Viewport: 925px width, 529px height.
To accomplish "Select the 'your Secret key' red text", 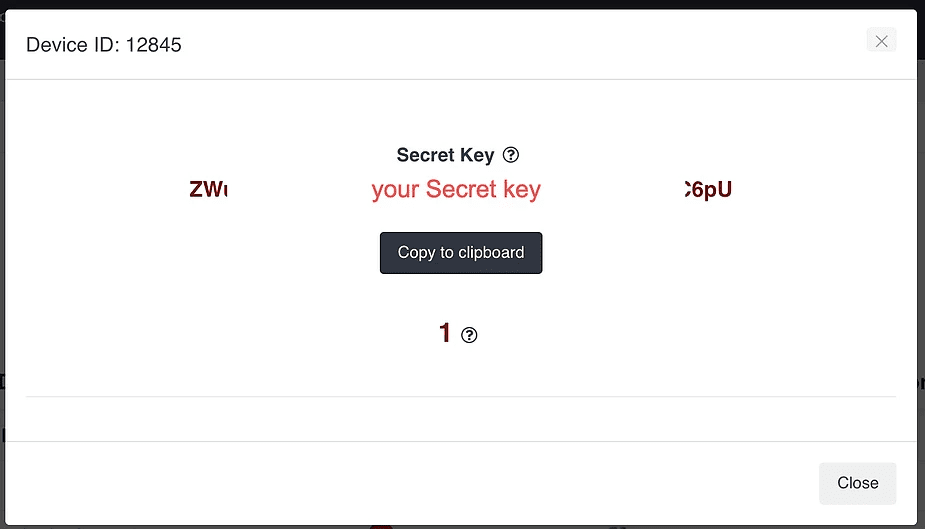I will pyautogui.click(x=456, y=189).
